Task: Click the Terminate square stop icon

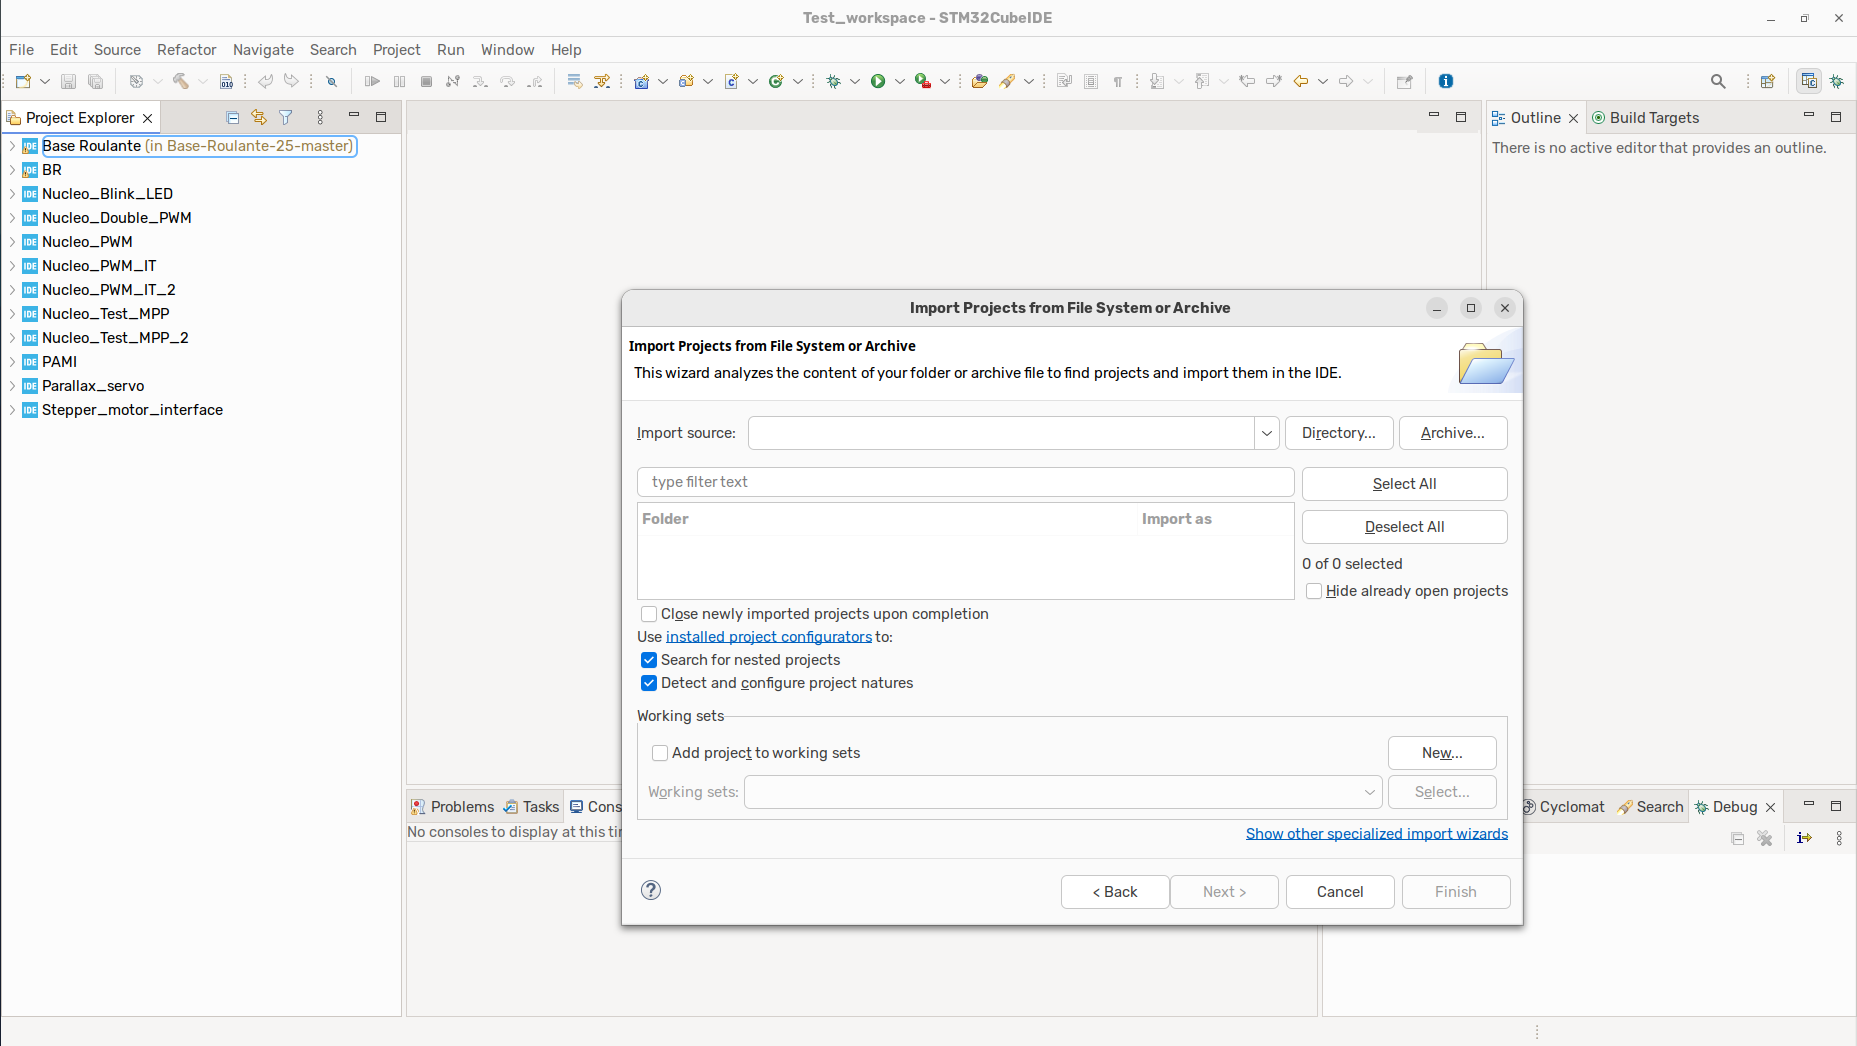Action: coord(427,81)
